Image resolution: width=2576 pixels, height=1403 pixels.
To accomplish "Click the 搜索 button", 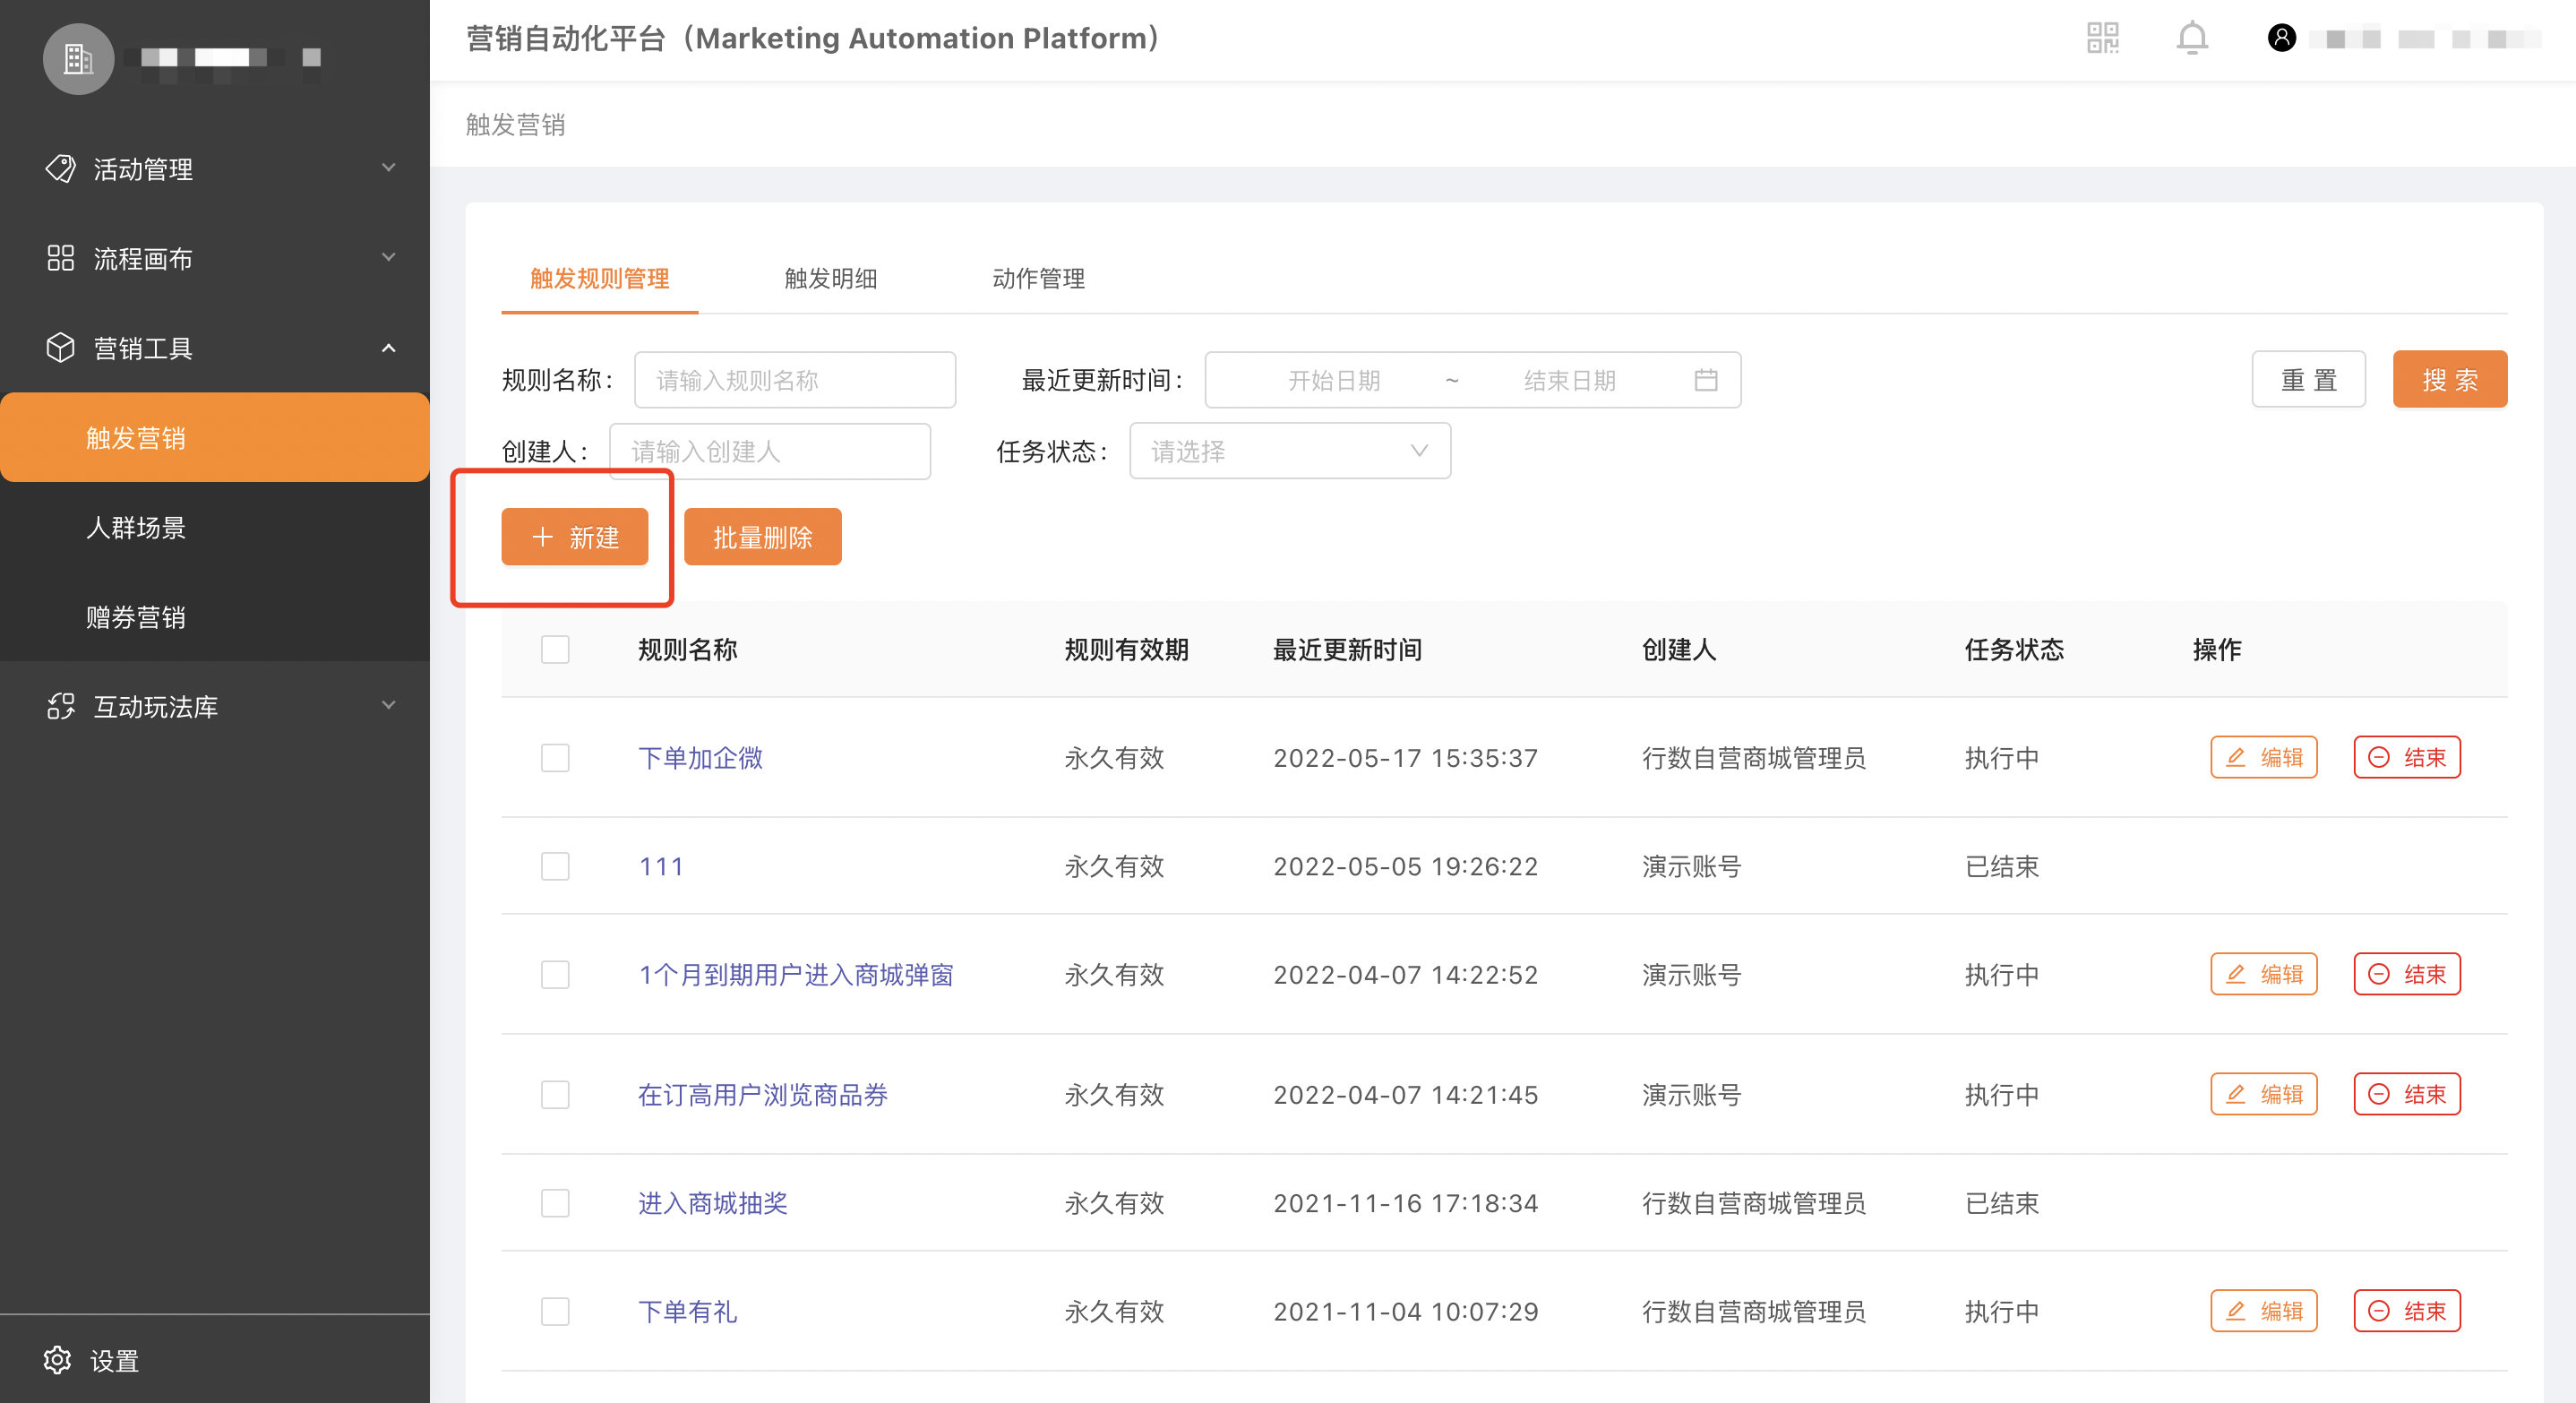I will (2449, 379).
